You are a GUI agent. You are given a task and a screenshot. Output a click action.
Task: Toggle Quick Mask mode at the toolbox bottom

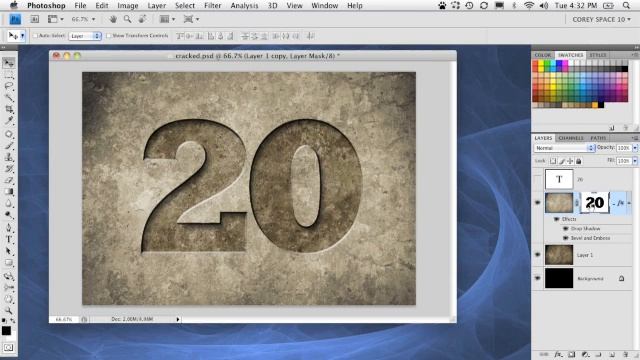point(9,348)
